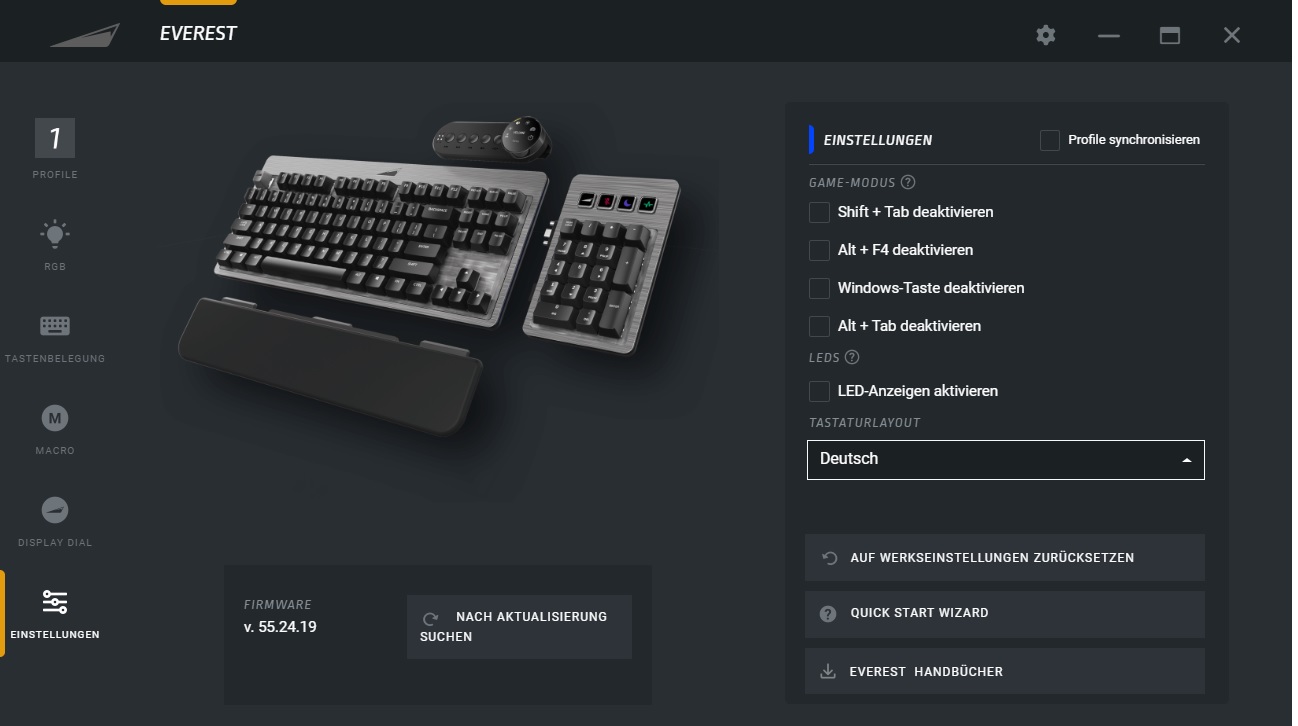The image size is (1298, 726).
Task: Enable Shift + Tab deaktivieren checkbox
Action: pos(819,212)
